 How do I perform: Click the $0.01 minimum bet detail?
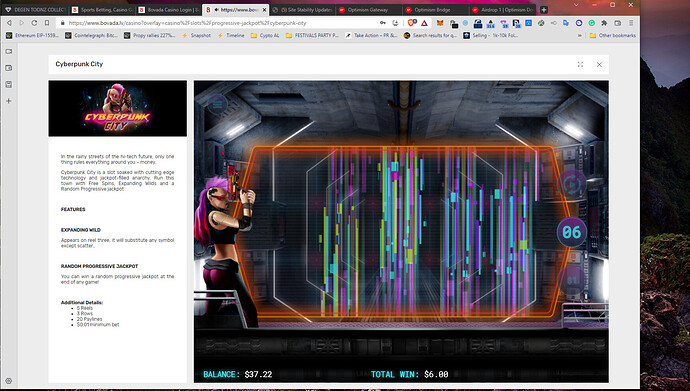[x=98, y=325]
